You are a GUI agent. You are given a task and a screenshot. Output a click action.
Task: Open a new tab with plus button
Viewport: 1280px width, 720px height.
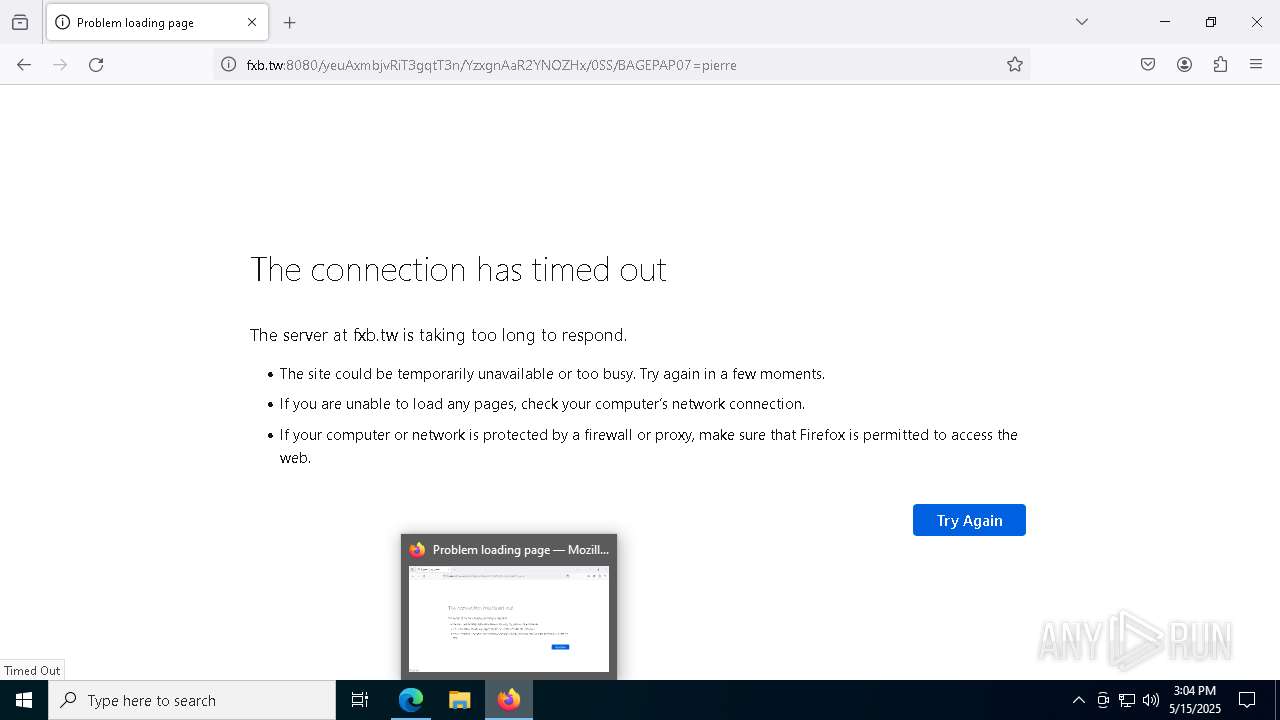pyautogui.click(x=290, y=22)
